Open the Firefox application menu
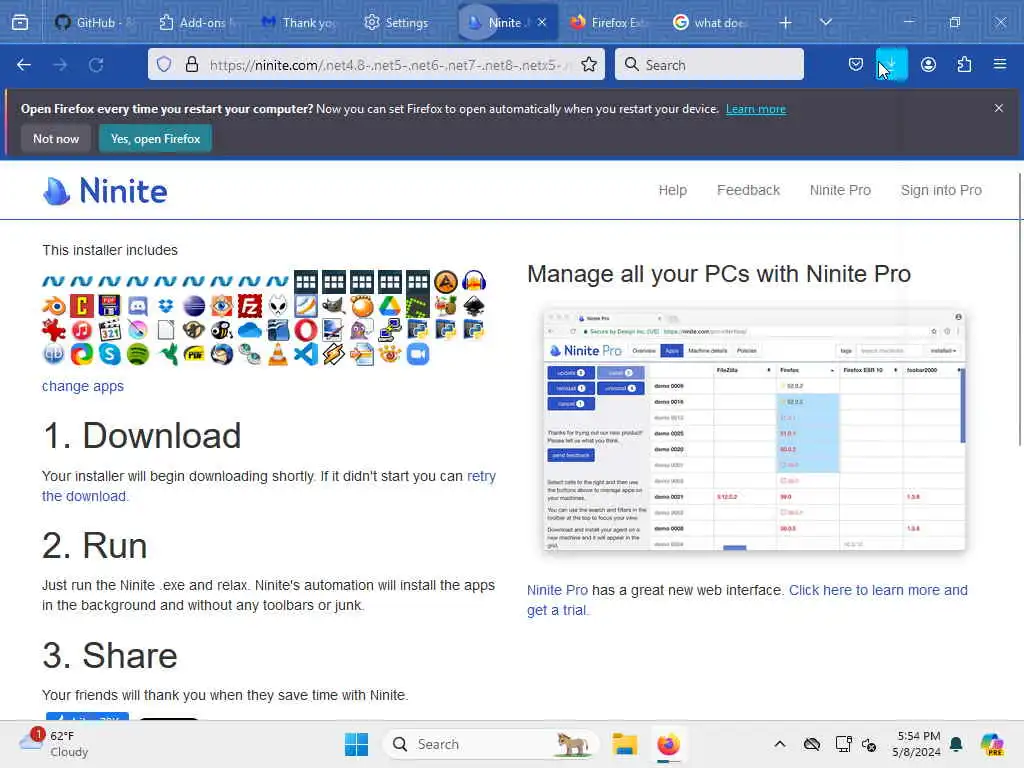The image size is (1024, 768). click(x=1000, y=64)
